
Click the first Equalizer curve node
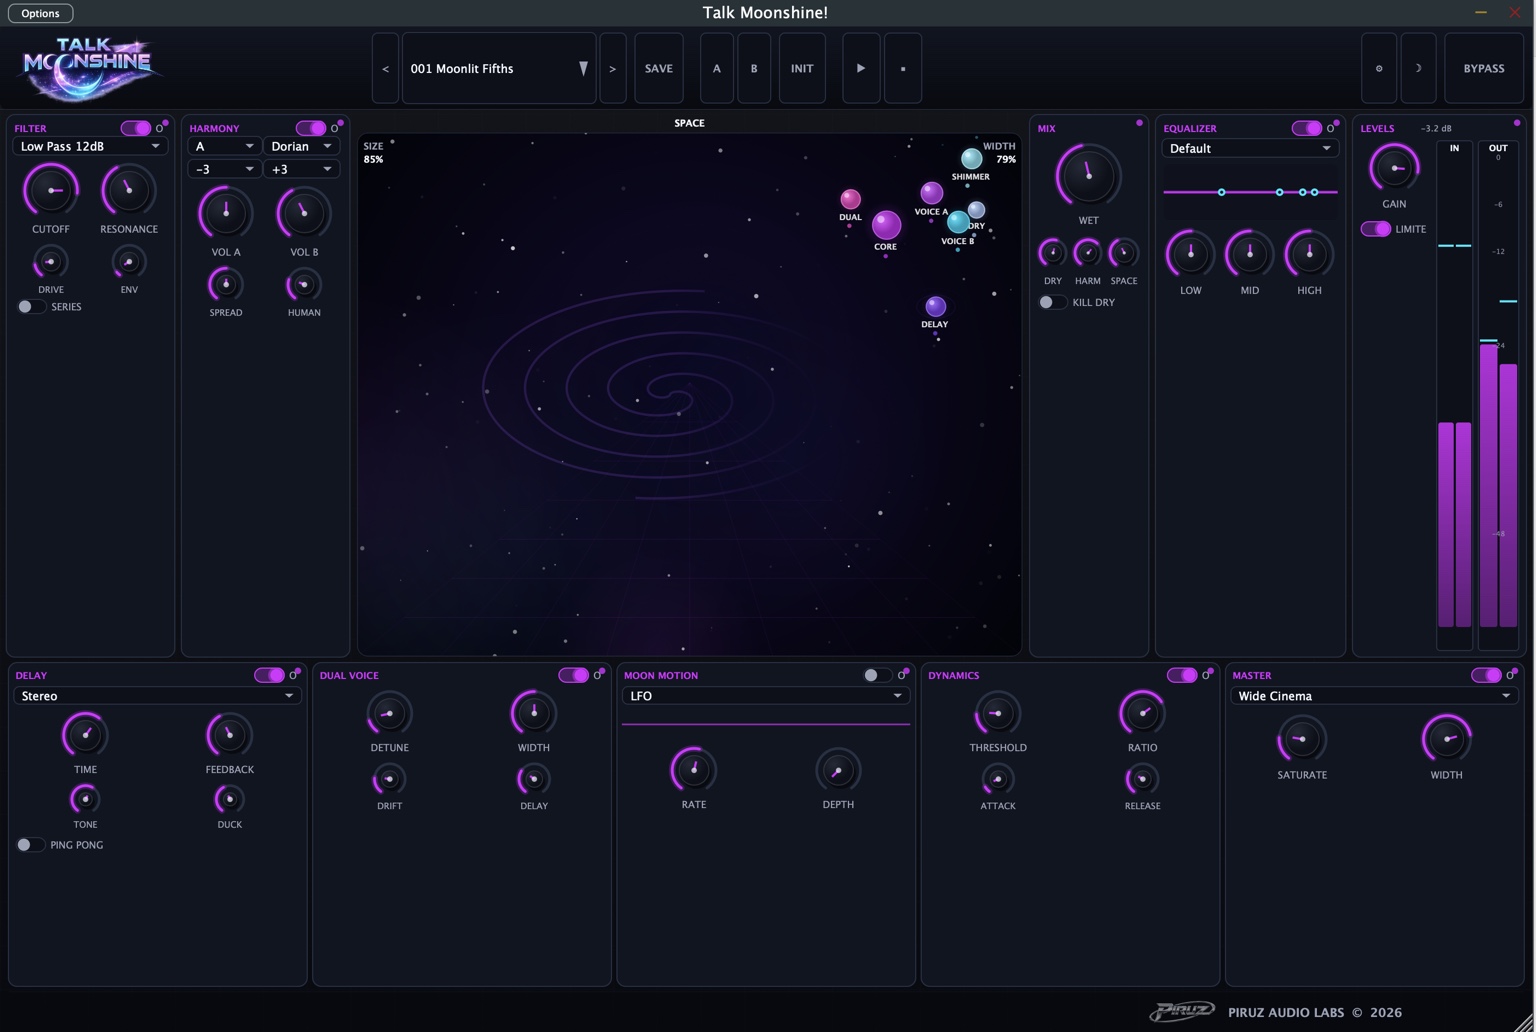click(1221, 192)
